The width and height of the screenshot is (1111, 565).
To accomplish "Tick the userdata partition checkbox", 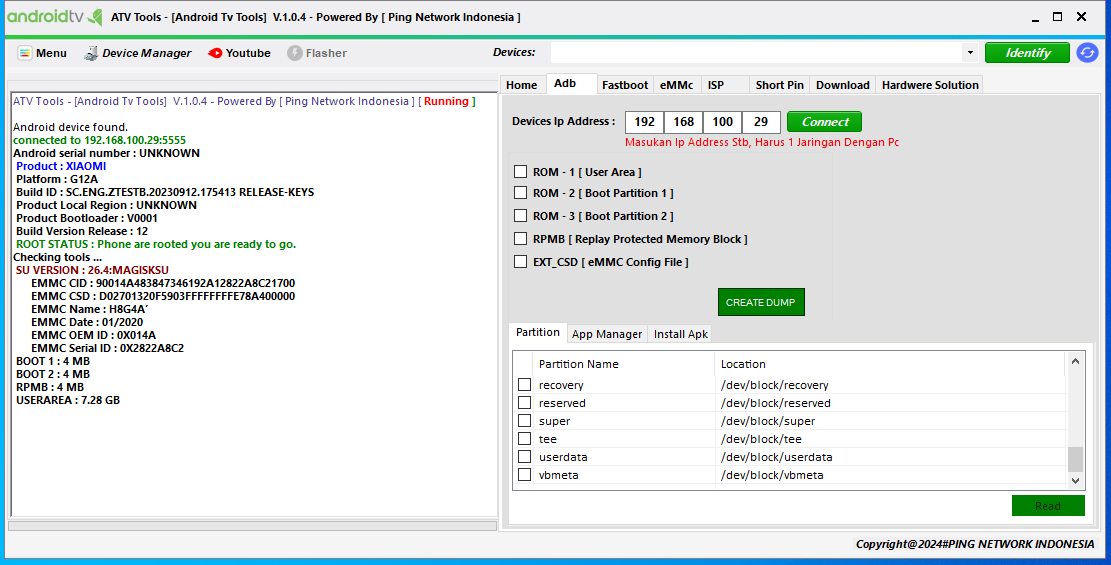I will click(x=525, y=457).
